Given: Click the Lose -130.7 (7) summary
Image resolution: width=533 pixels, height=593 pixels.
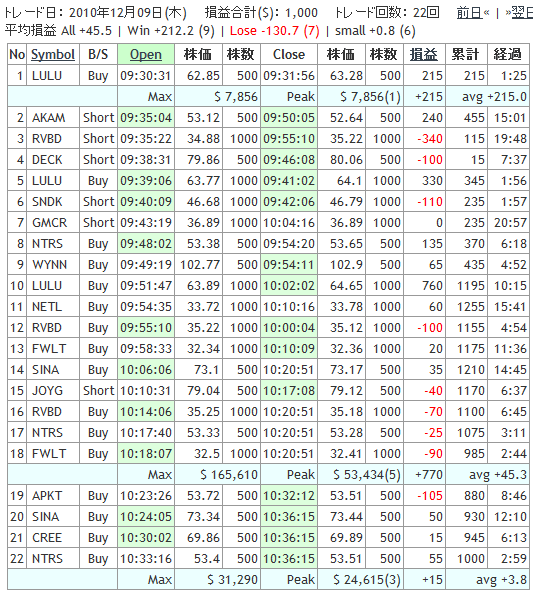Looking at the screenshot, I should [275, 31].
